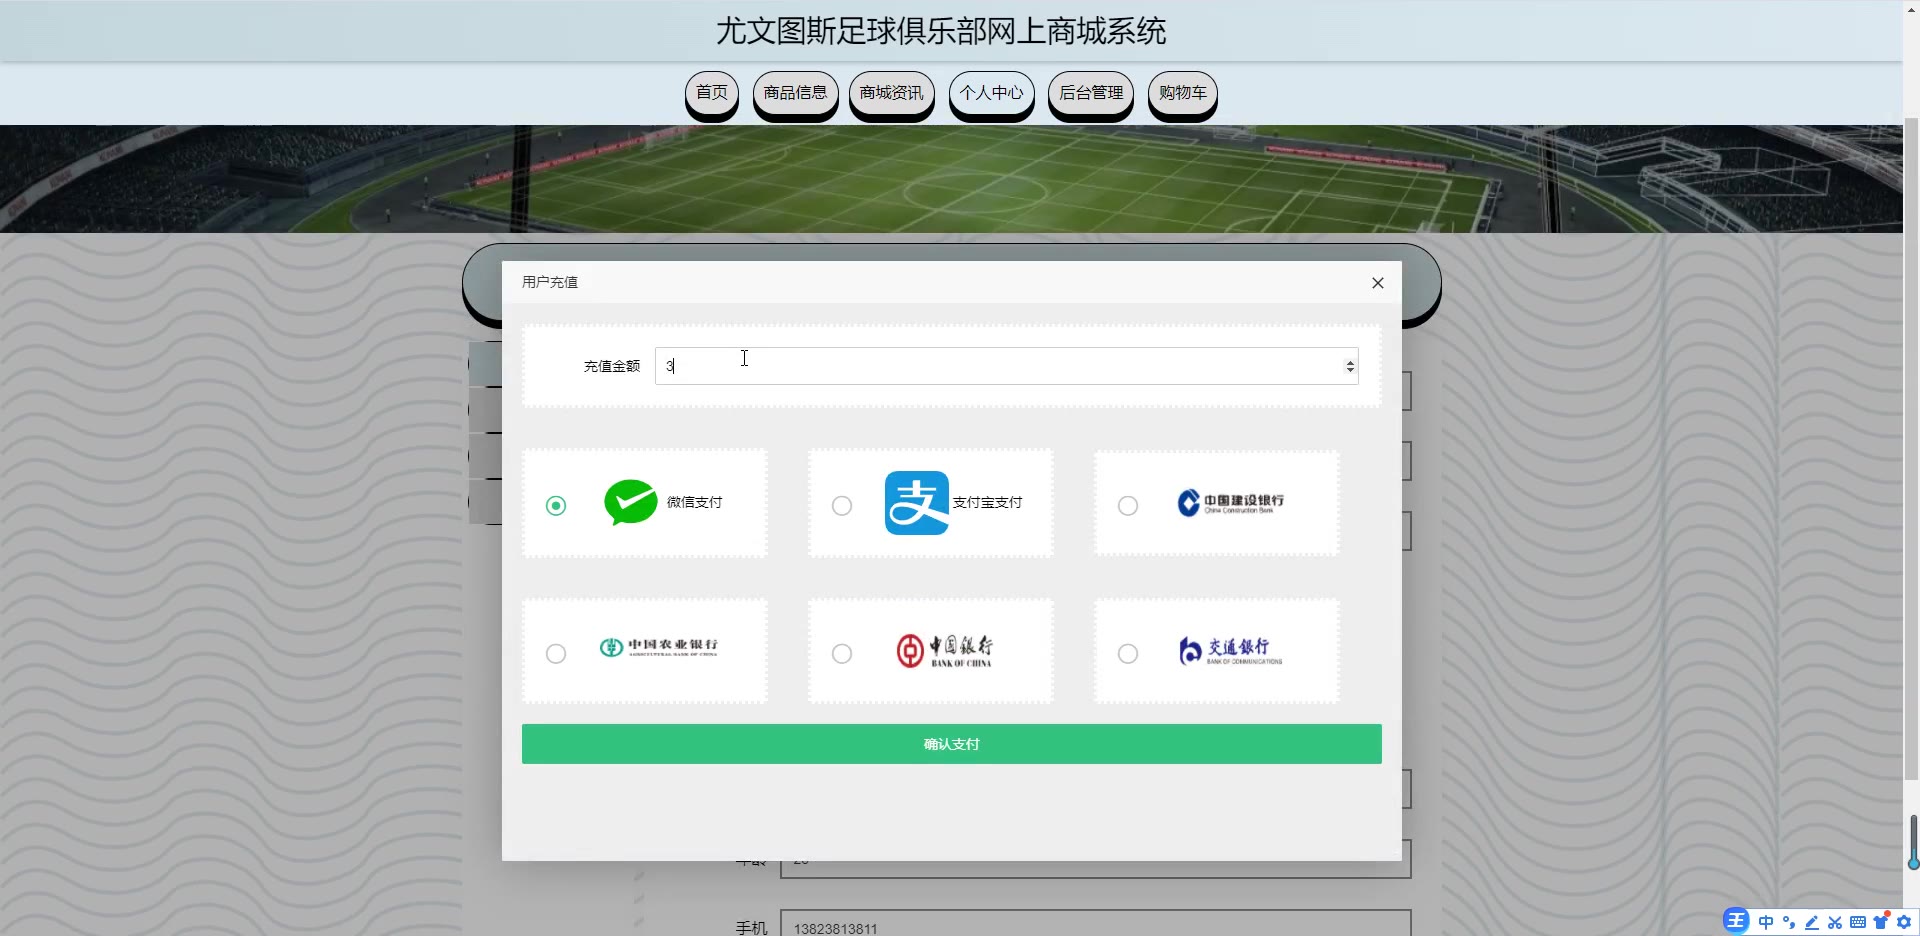Click the 确认支付 green button
Screen dimensions: 1920x936
coord(952,744)
